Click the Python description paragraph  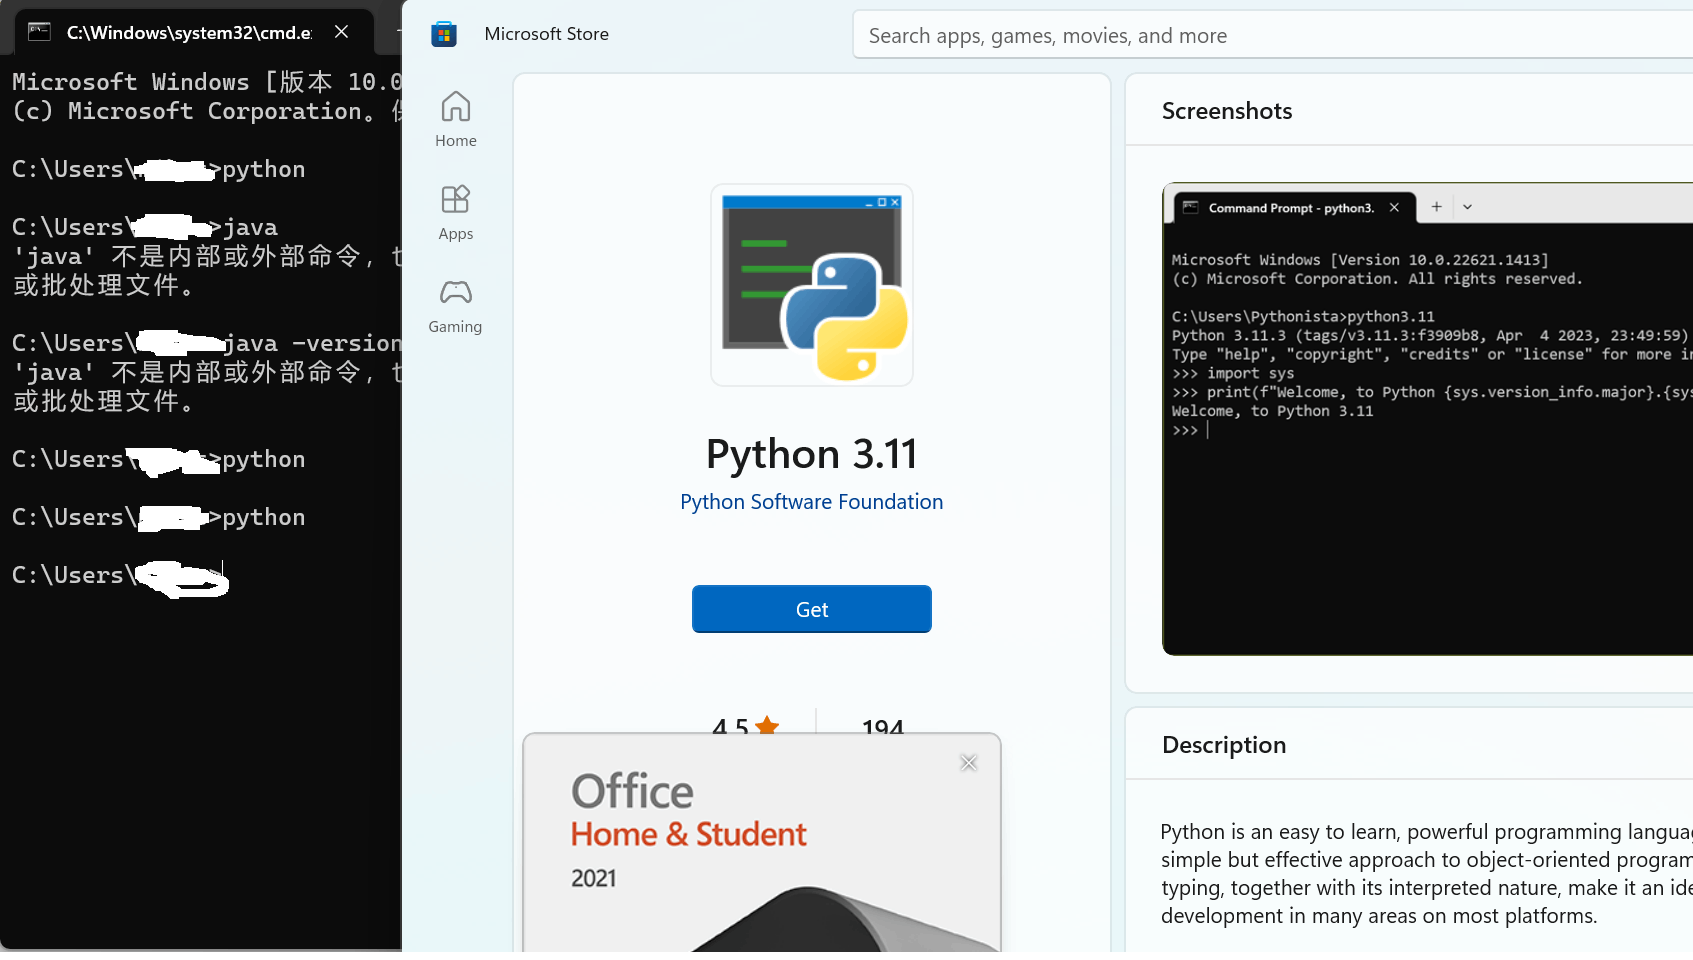pyautogui.click(x=1426, y=874)
